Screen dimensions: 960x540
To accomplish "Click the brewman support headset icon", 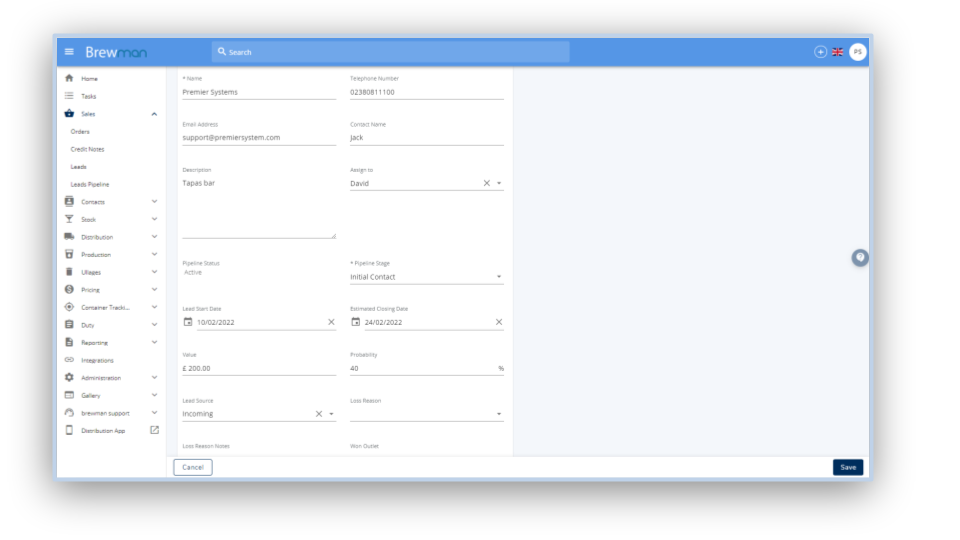I will [69, 413].
